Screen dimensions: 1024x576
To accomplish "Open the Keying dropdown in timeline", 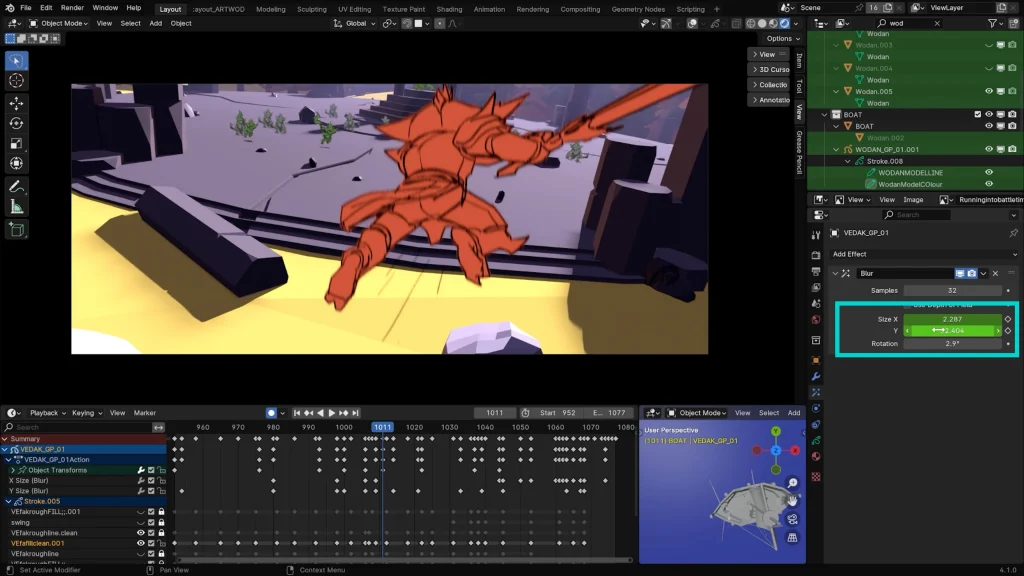I will tap(87, 413).
